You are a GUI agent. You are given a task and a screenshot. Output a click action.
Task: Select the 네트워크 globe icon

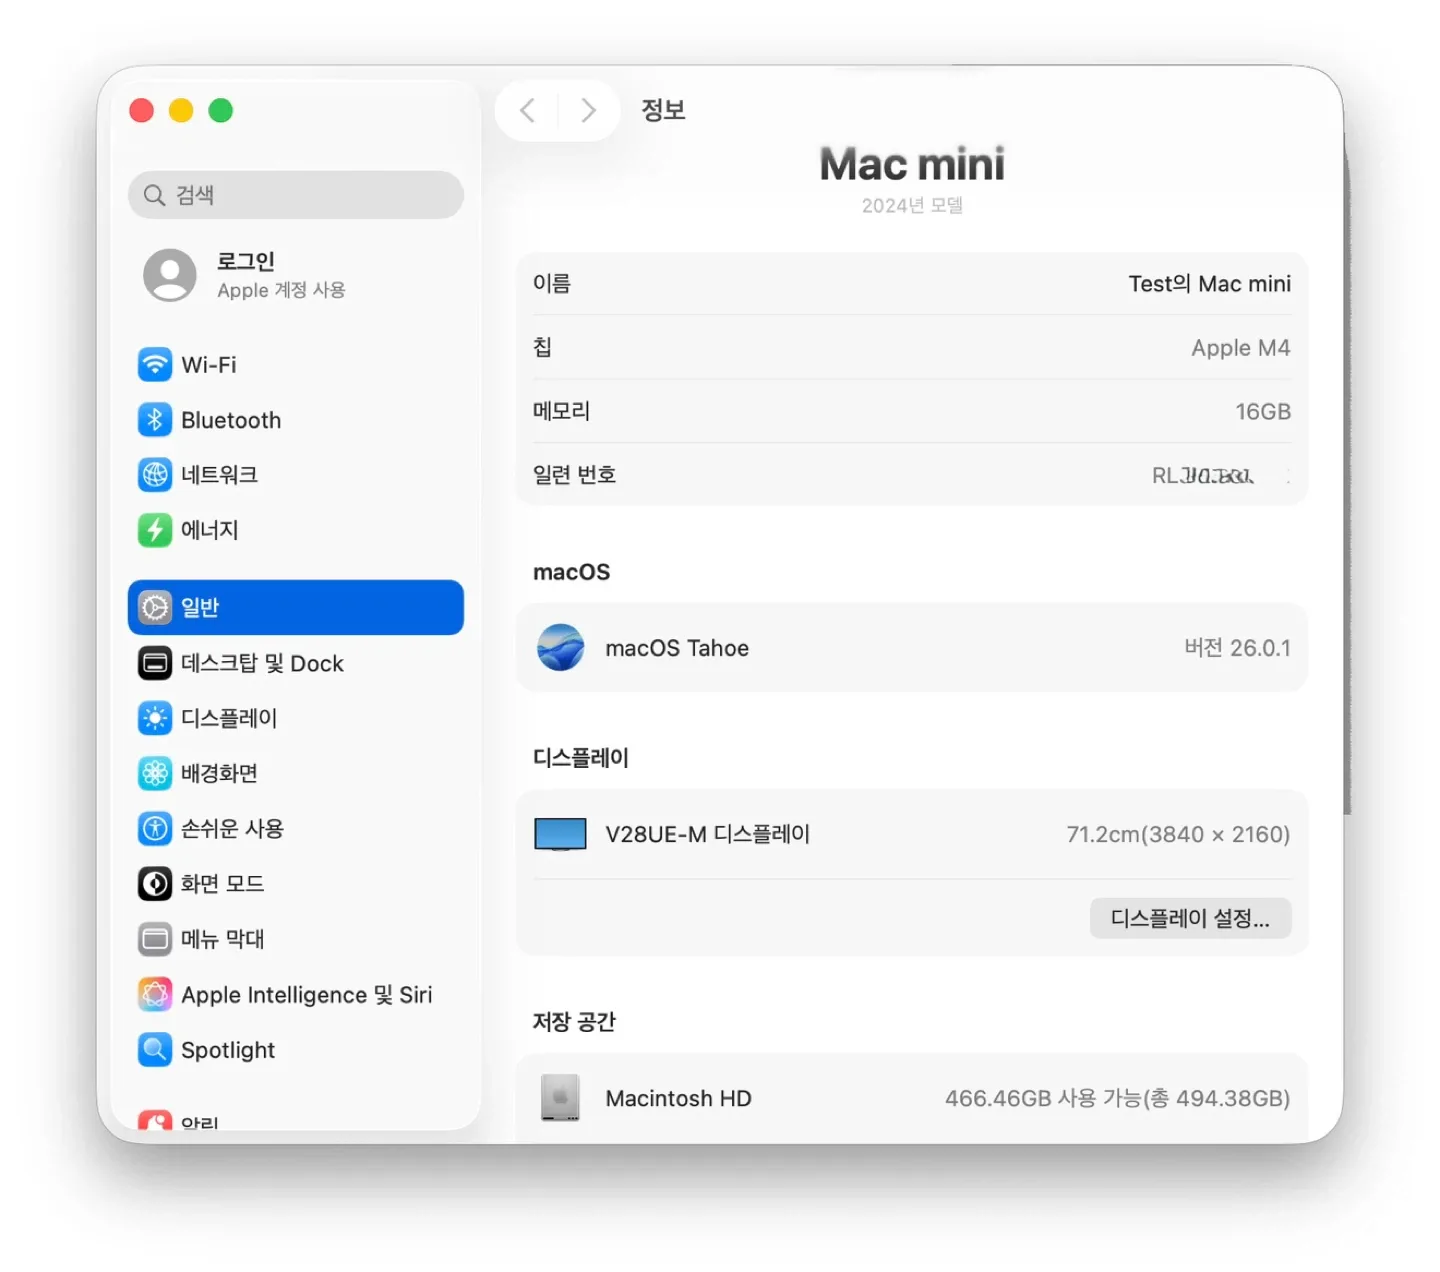point(155,475)
